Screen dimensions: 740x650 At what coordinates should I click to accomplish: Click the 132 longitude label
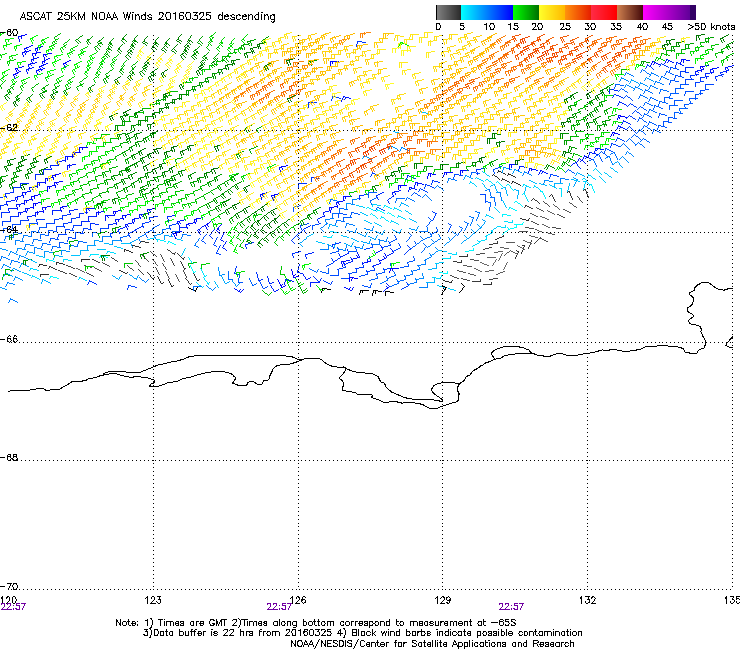pyautogui.click(x=588, y=600)
